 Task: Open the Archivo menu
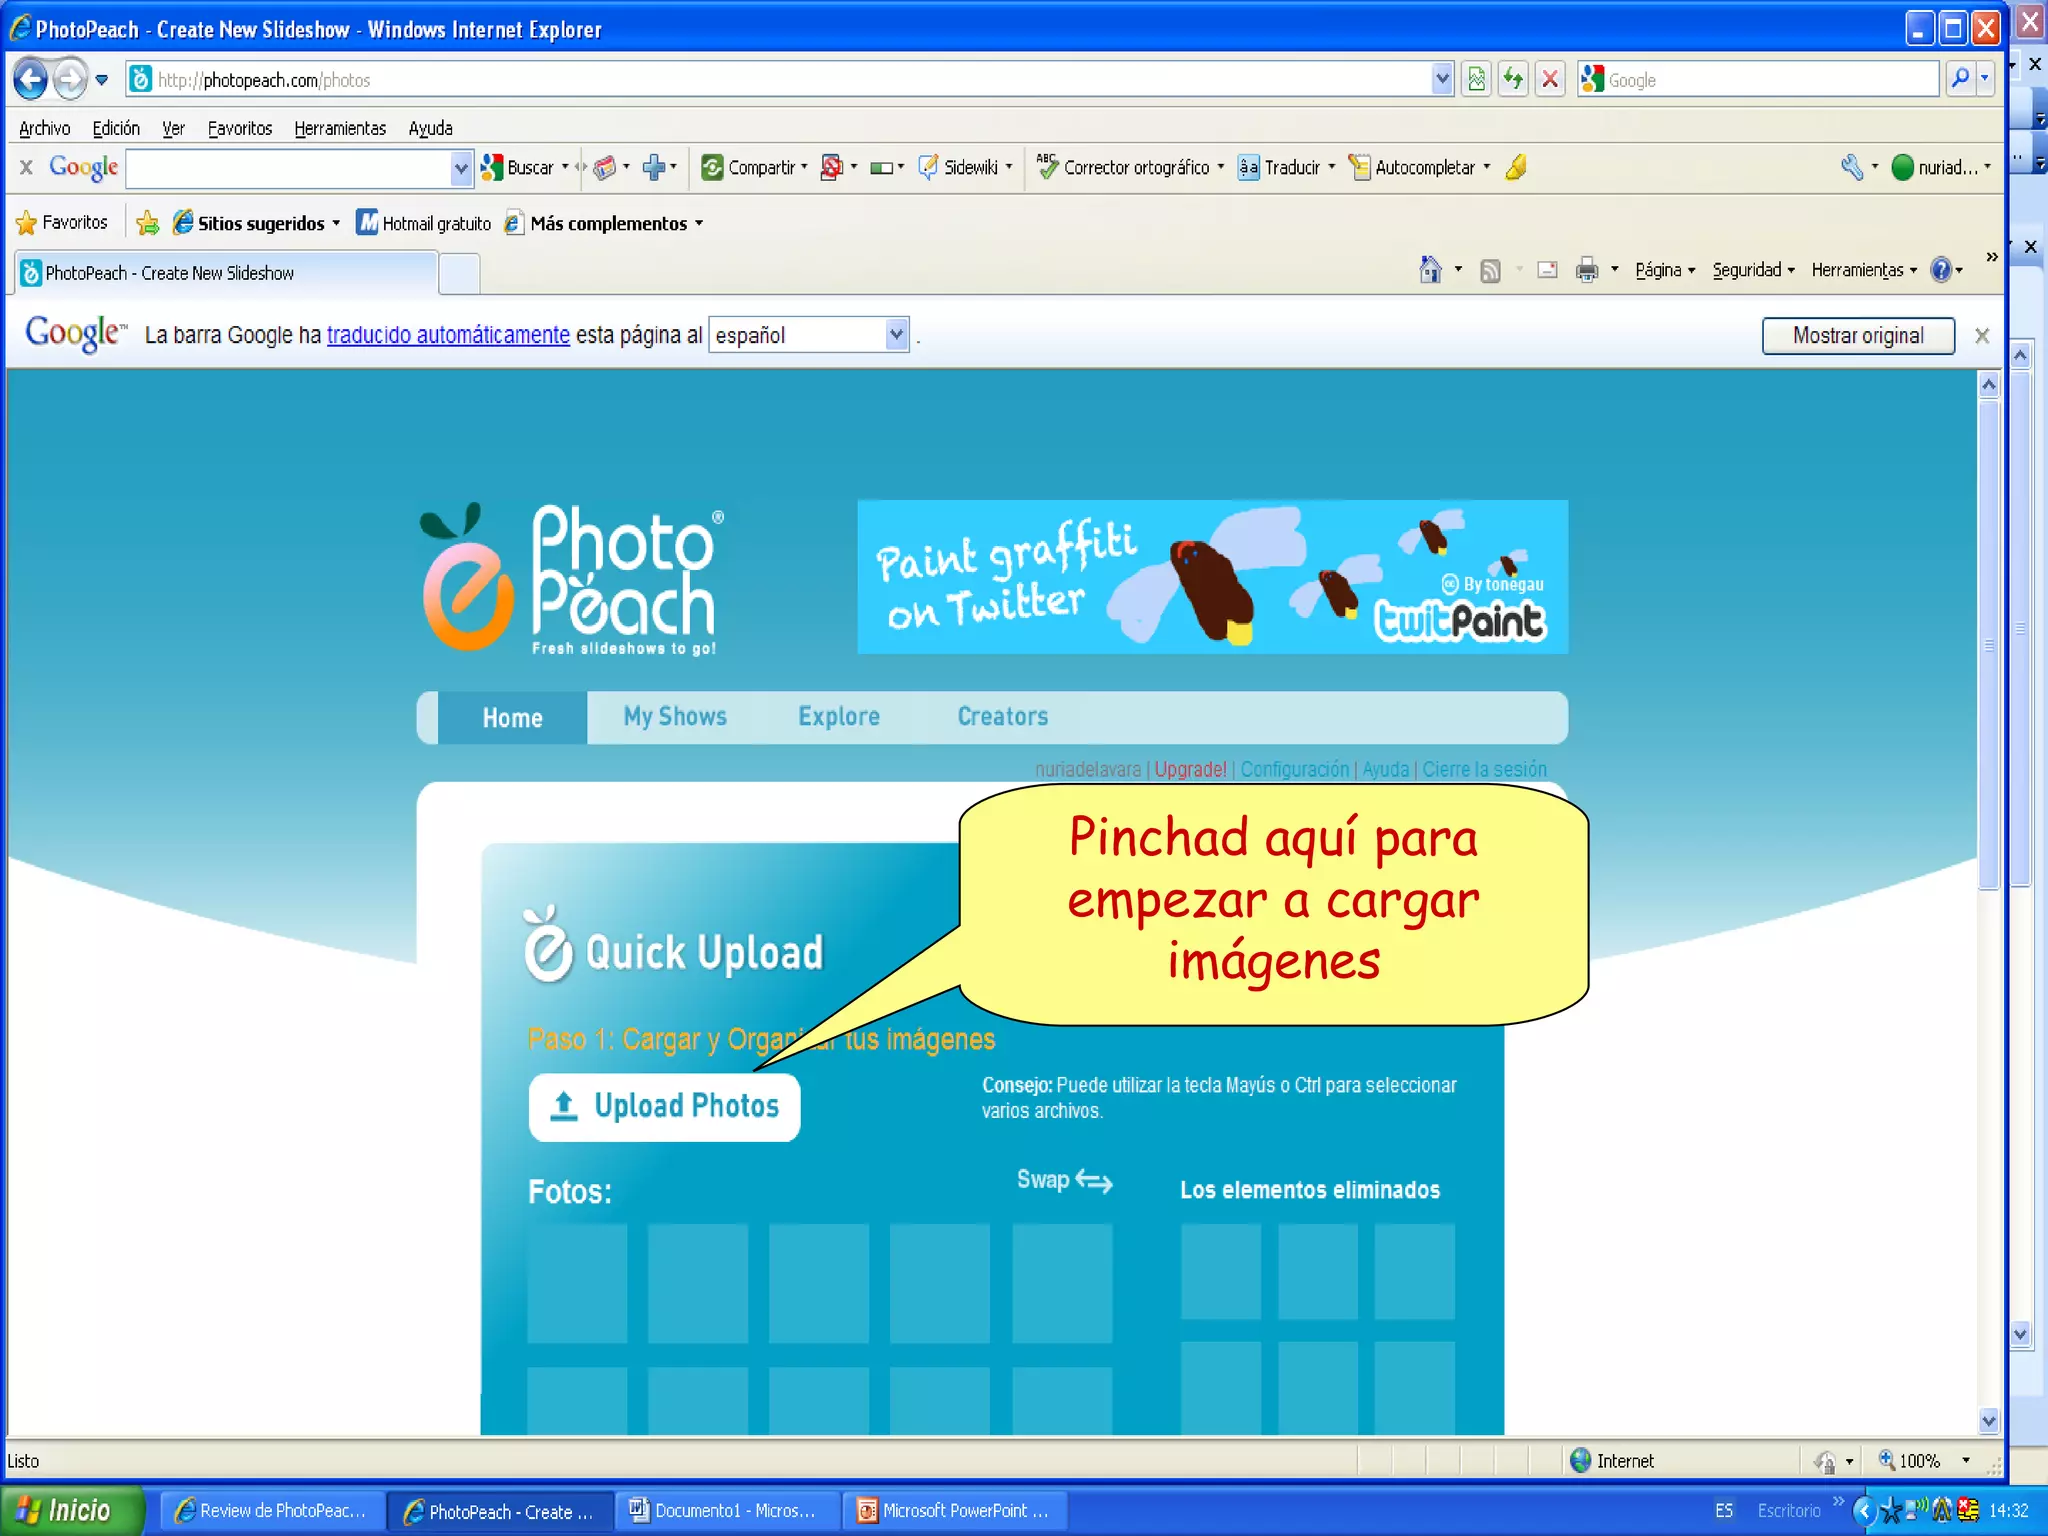(x=44, y=128)
